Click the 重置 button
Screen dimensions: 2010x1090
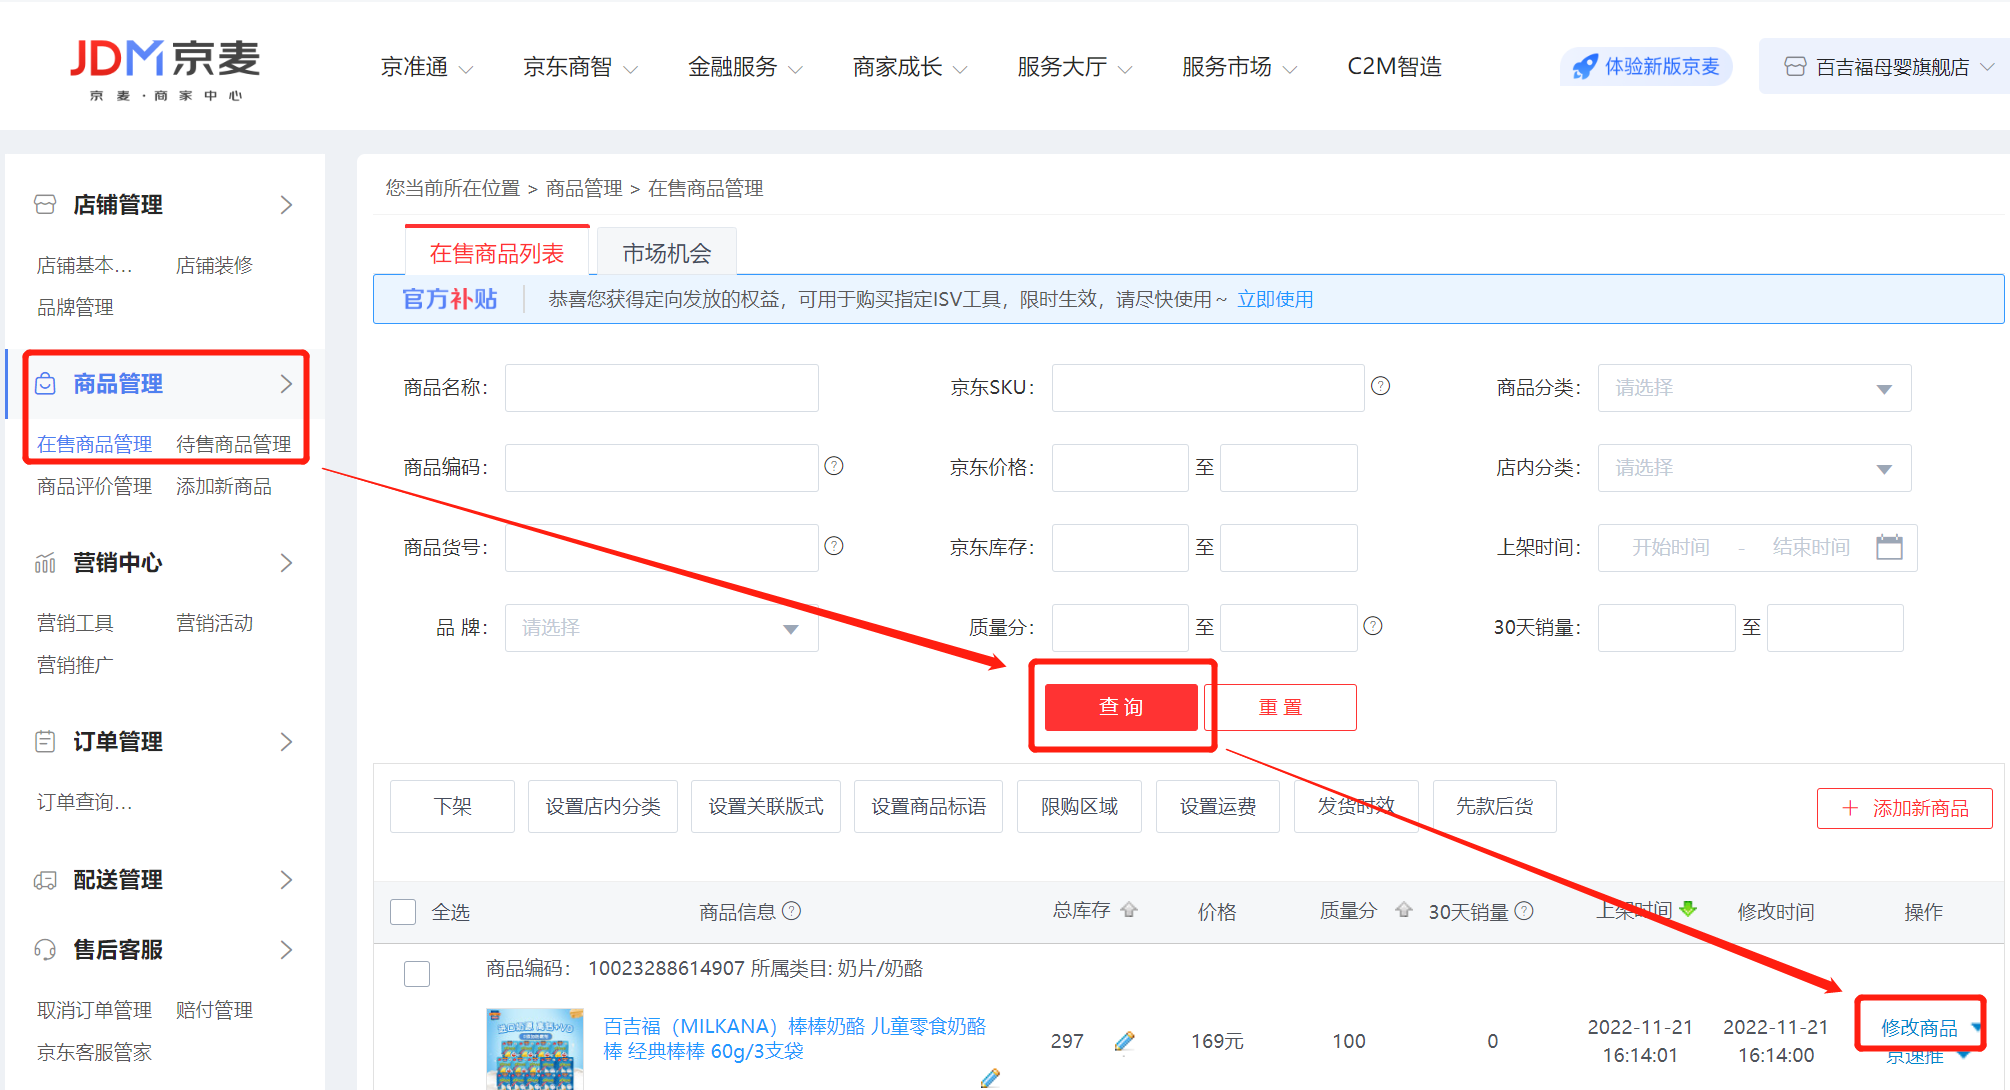(x=1281, y=707)
